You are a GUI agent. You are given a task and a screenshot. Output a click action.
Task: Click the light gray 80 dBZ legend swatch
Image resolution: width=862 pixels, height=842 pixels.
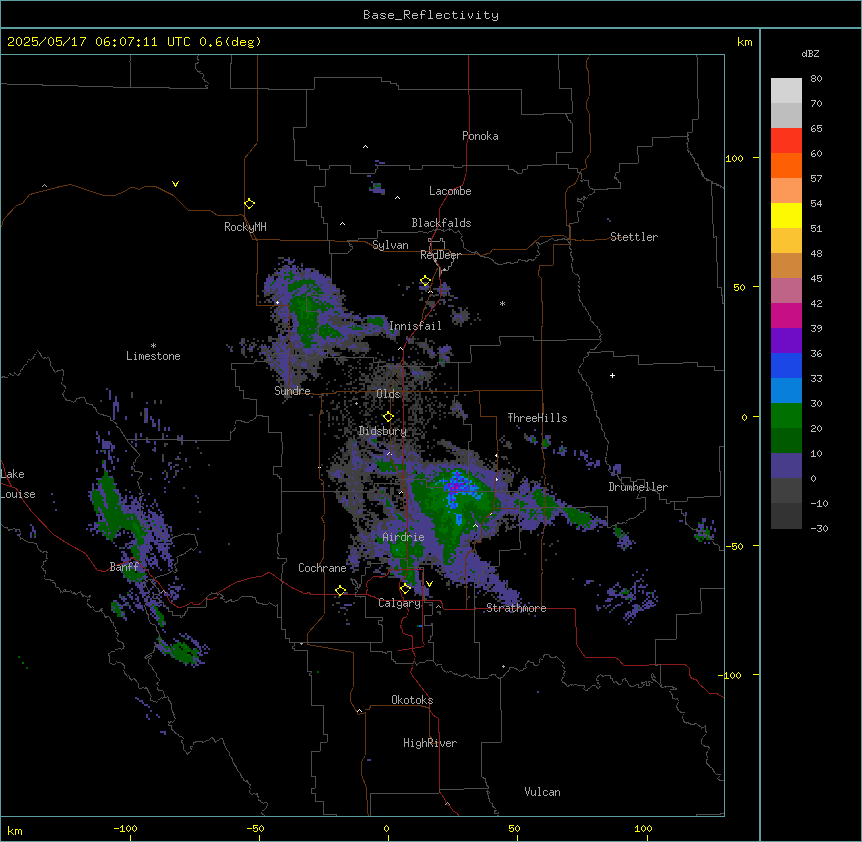point(786,91)
